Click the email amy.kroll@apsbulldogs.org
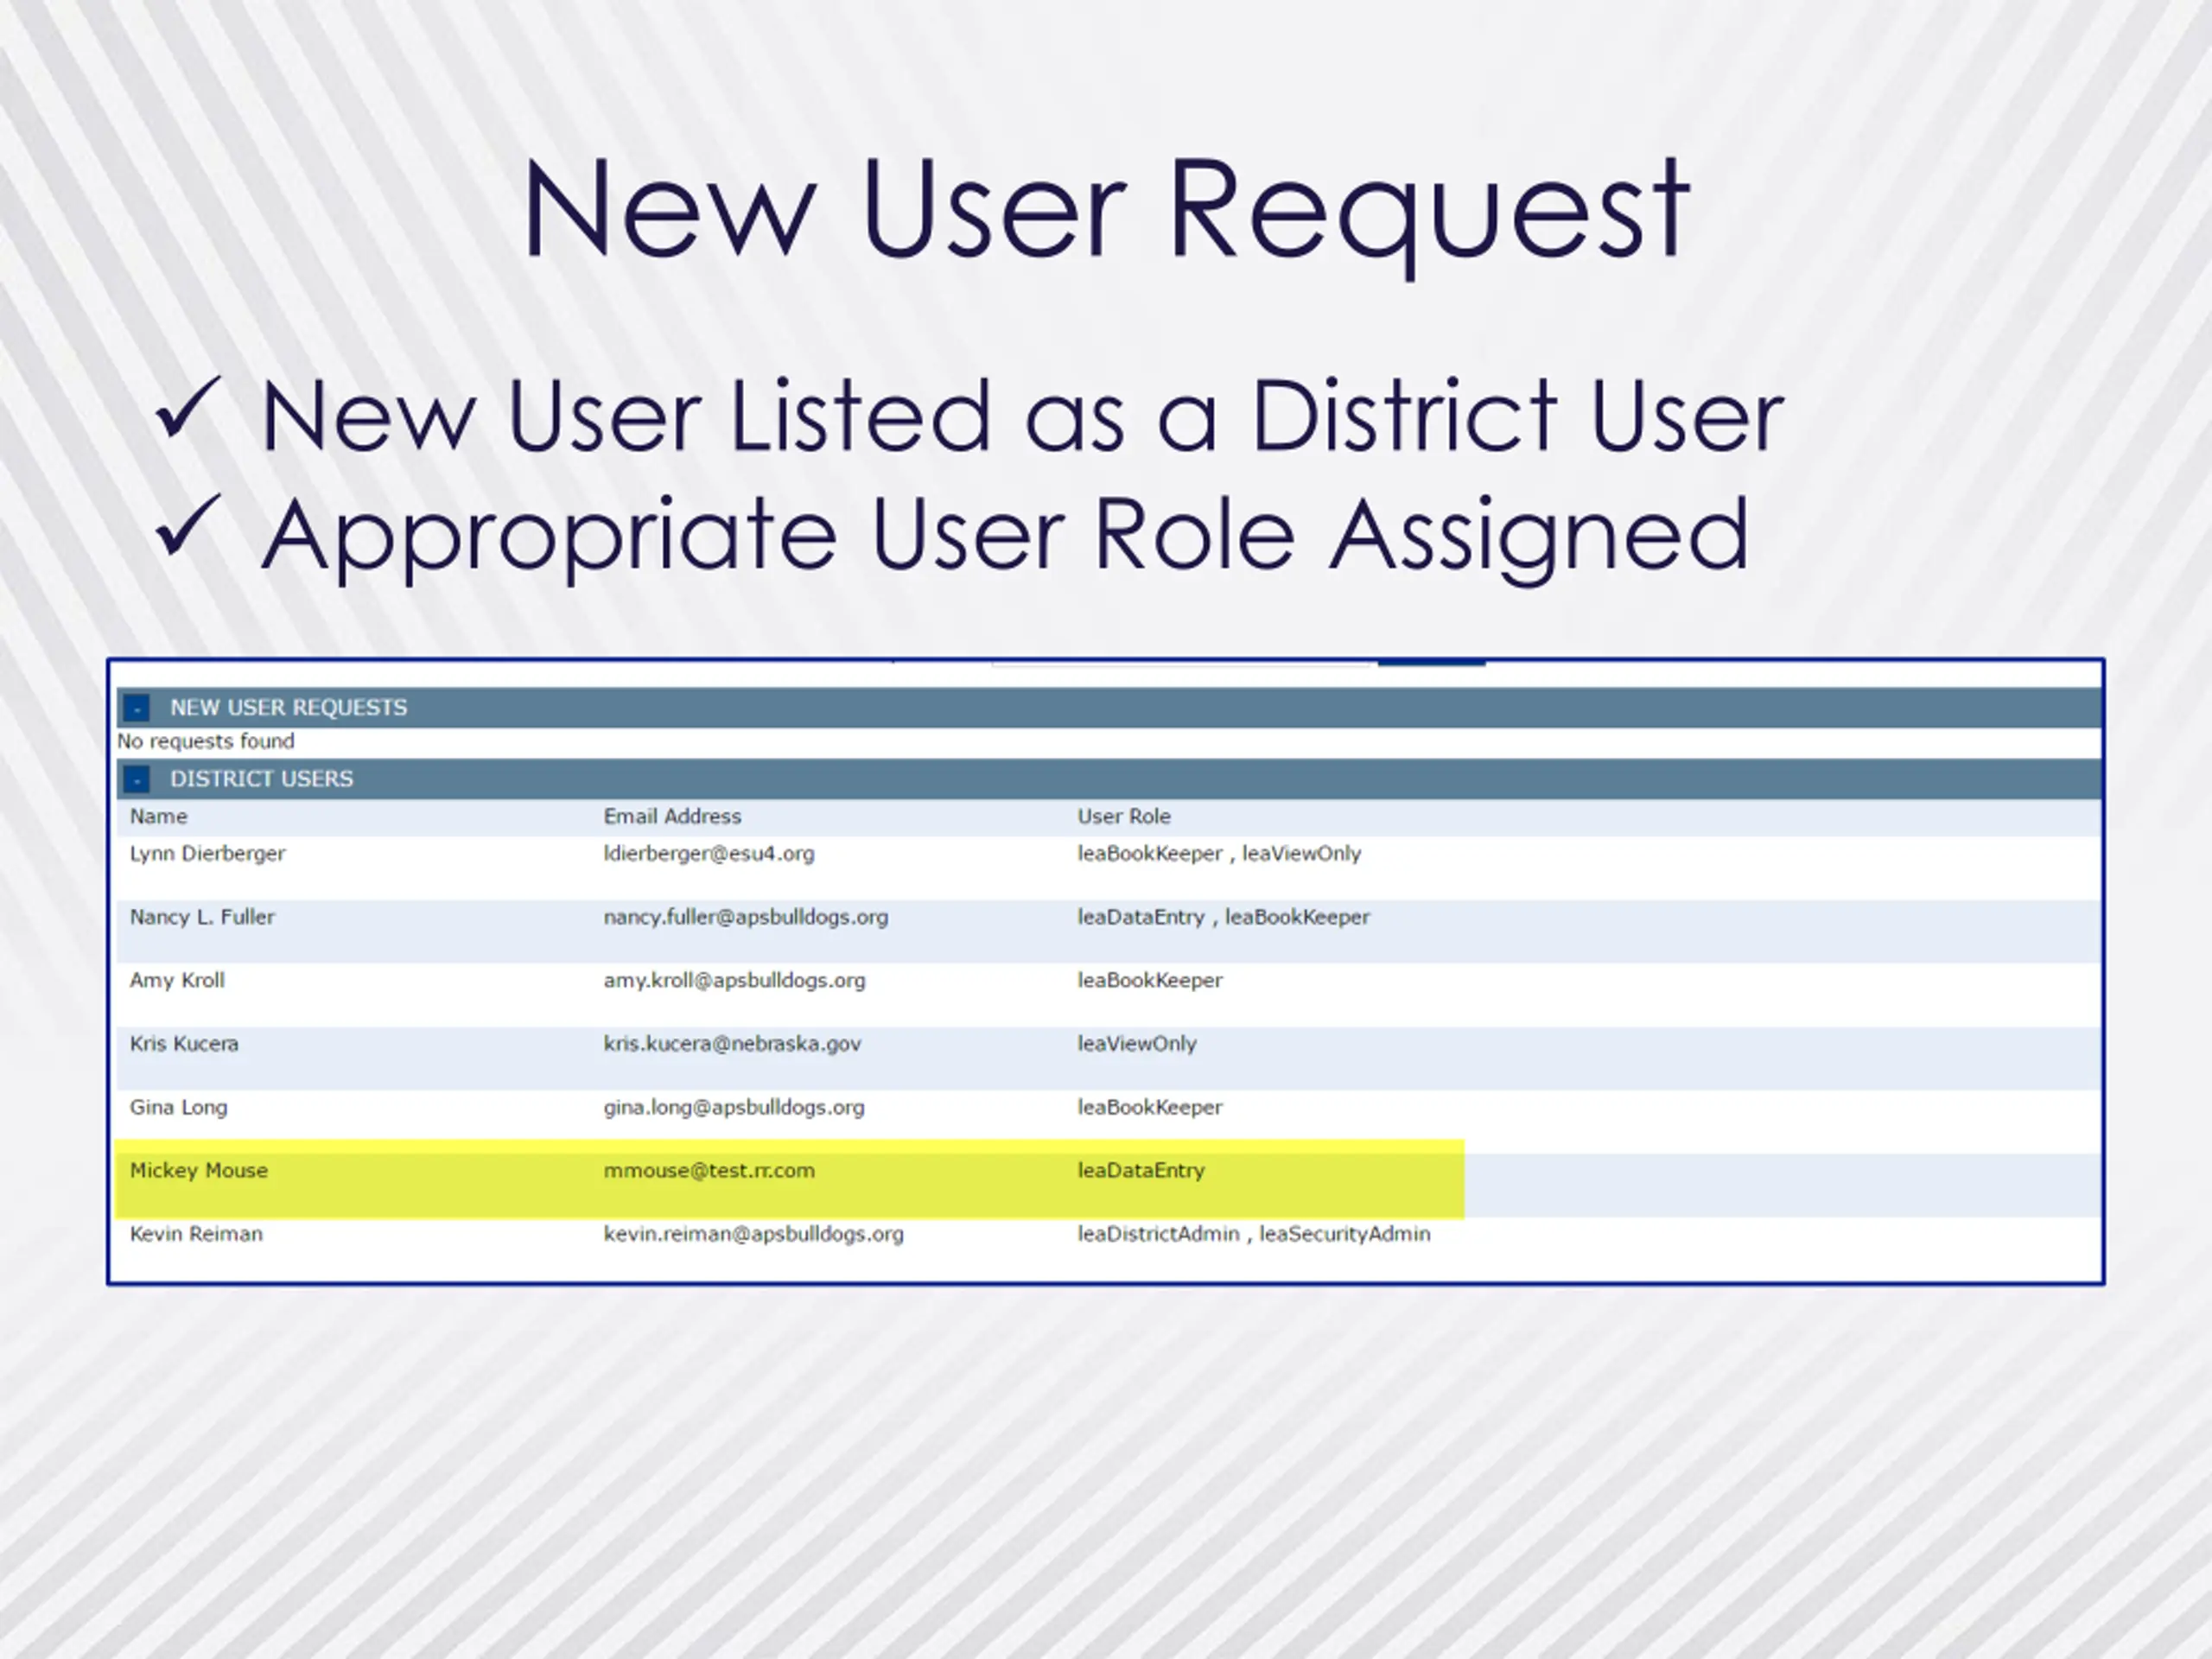Viewport: 2212px width, 1659px height. (x=735, y=980)
